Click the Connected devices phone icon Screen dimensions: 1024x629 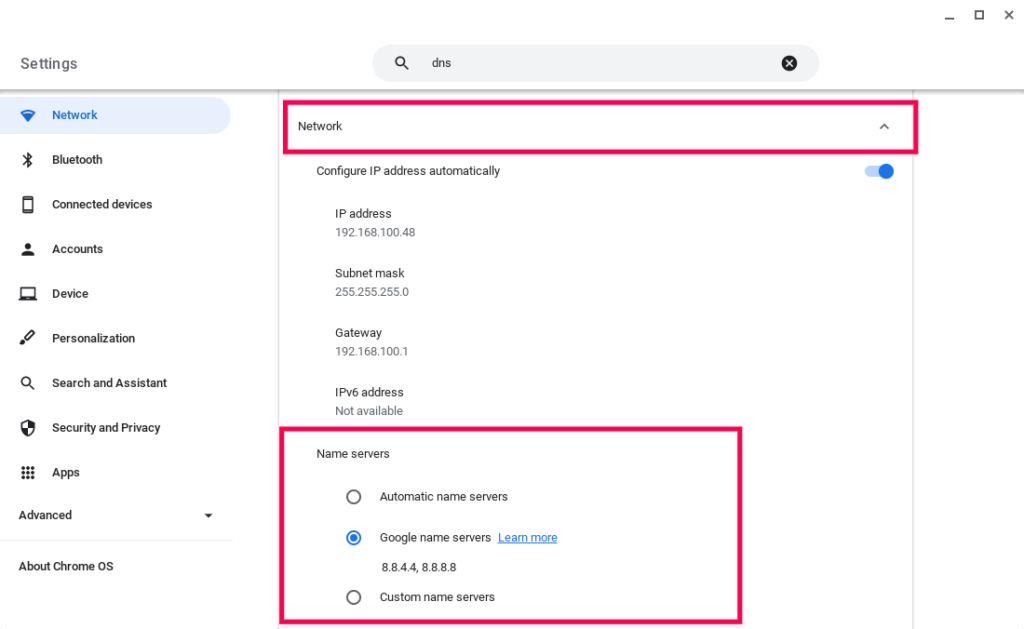click(27, 204)
